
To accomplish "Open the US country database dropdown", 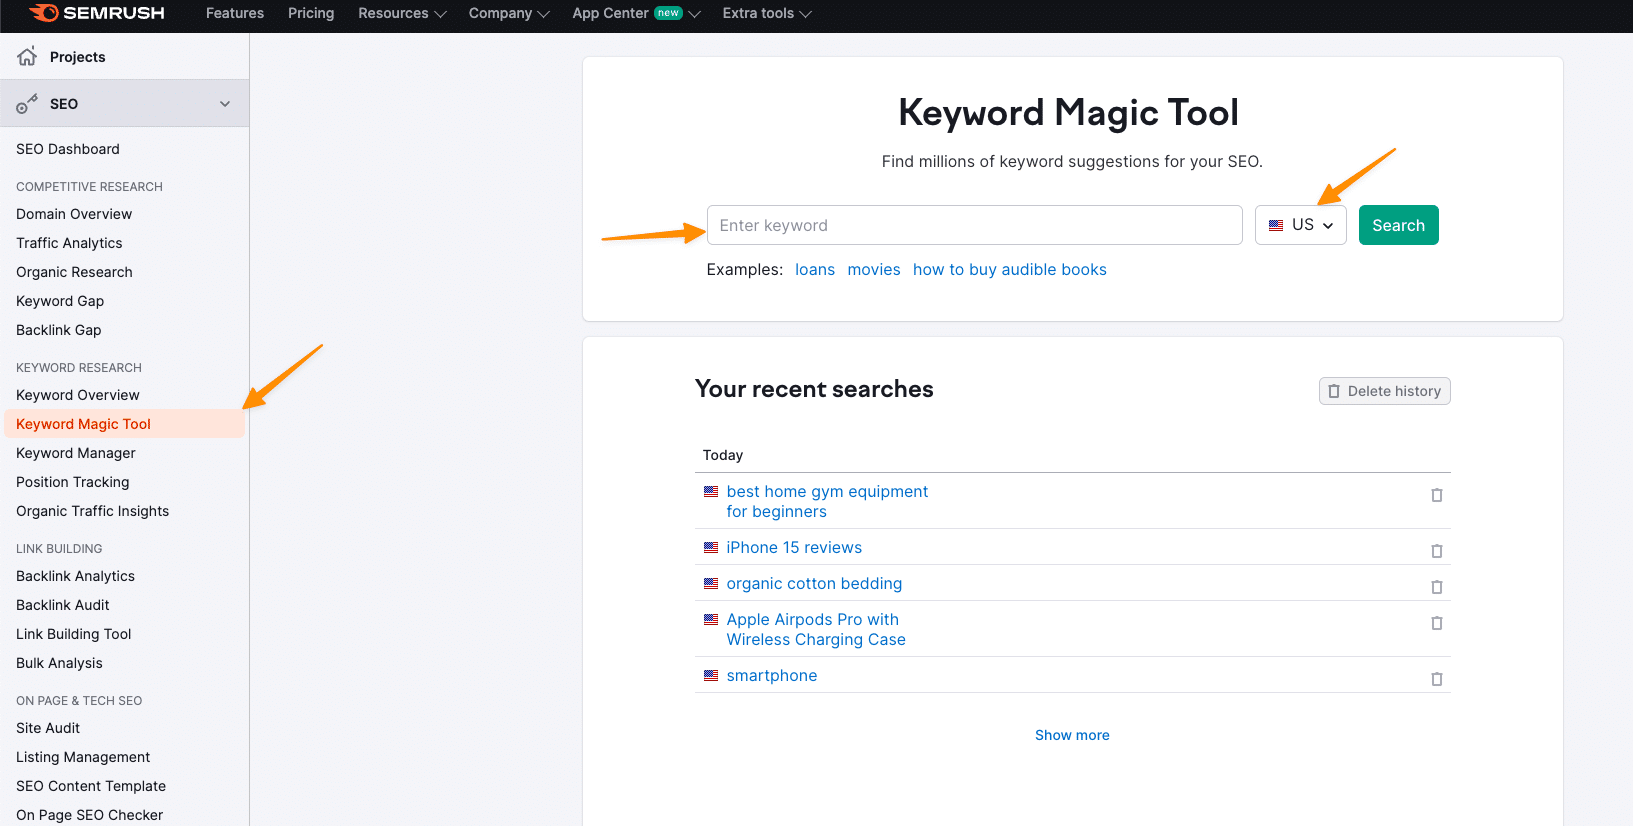I will tap(1301, 225).
